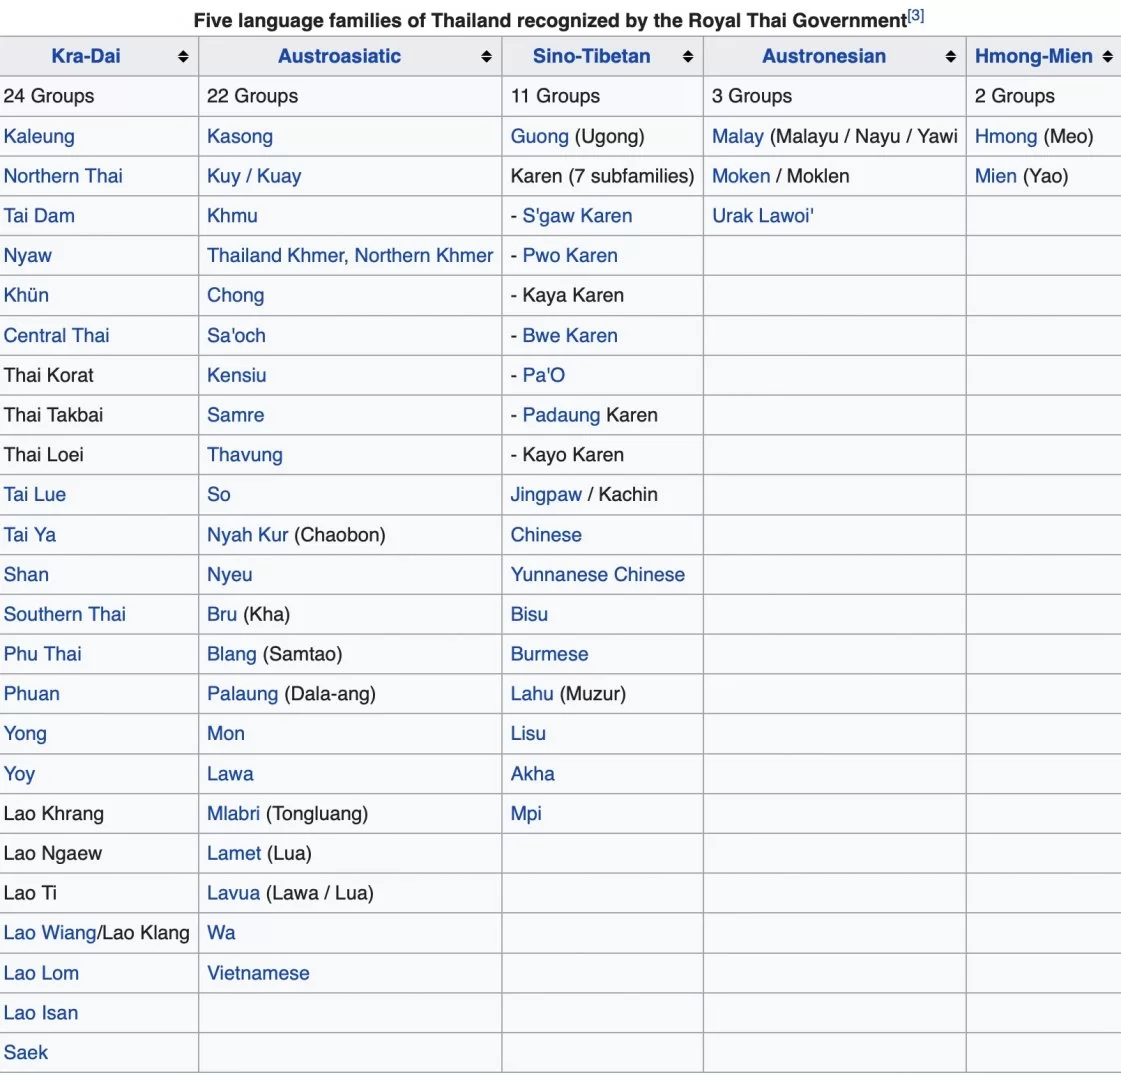Open the Jingpaw link
Image resolution: width=1121 pixels, height=1080 pixels.
[546, 495]
